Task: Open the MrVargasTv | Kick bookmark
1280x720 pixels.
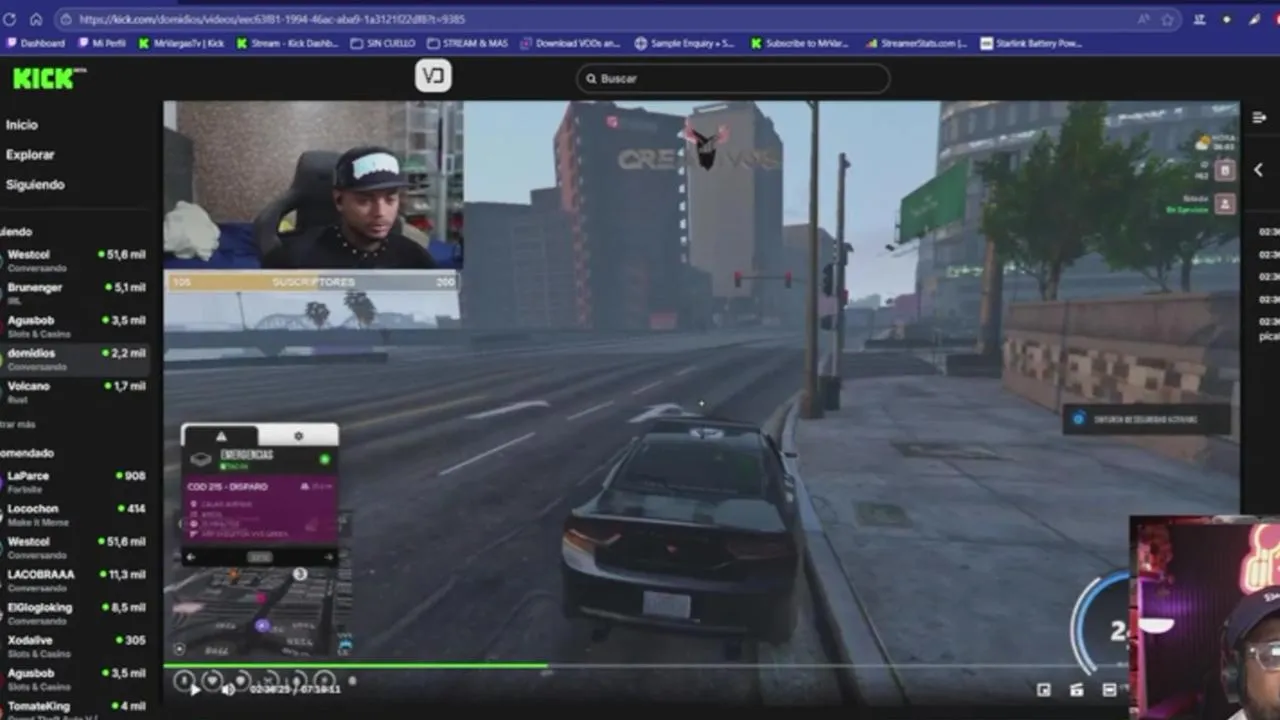Action: [x=182, y=44]
